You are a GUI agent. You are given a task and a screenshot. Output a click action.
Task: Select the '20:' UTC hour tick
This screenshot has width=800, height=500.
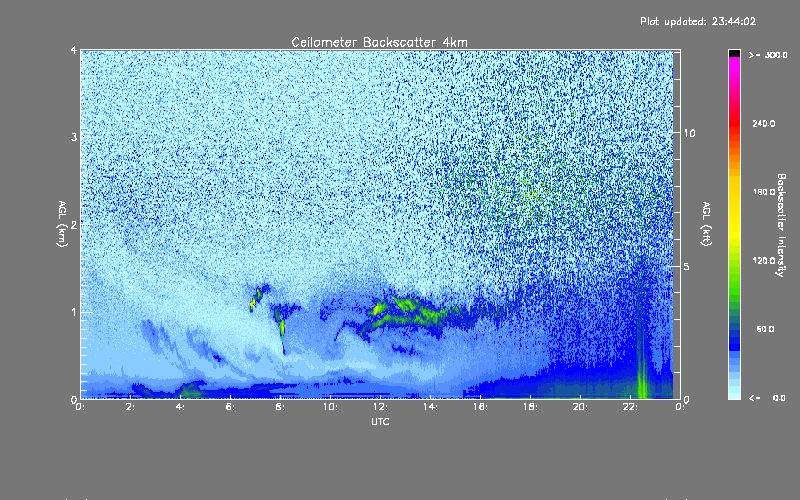click(x=580, y=407)
